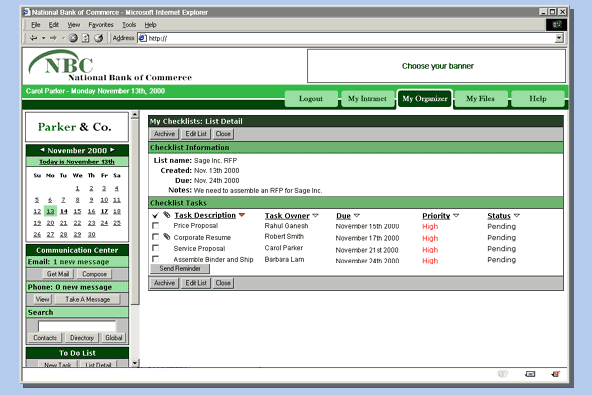Click the paperclip icon beside Corporate Resume
The width and height of the screenshot is (592, 395).
click(166, 237)
